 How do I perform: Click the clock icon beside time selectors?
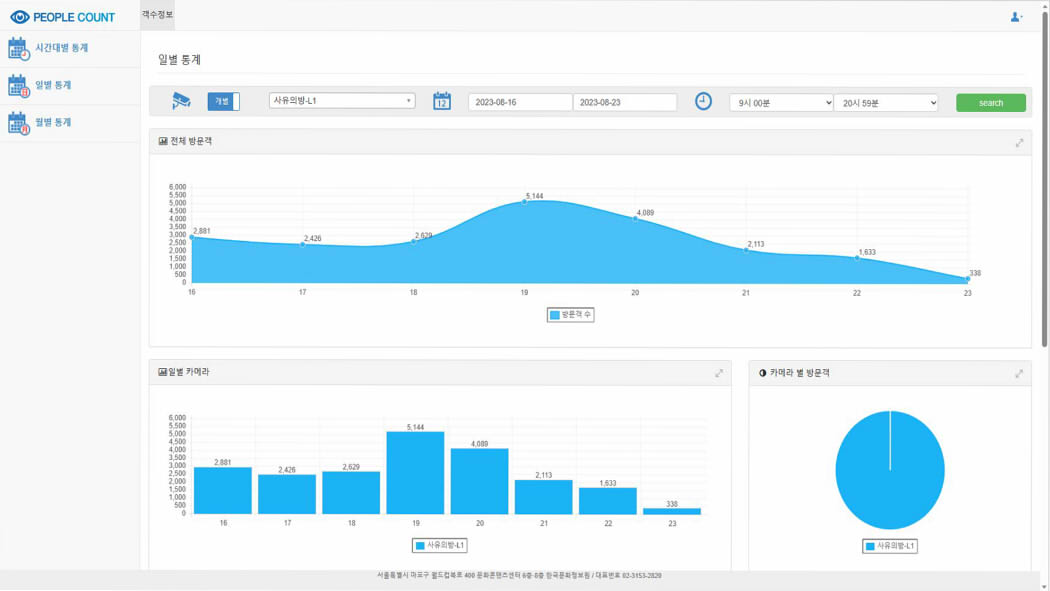pos(703,101)
